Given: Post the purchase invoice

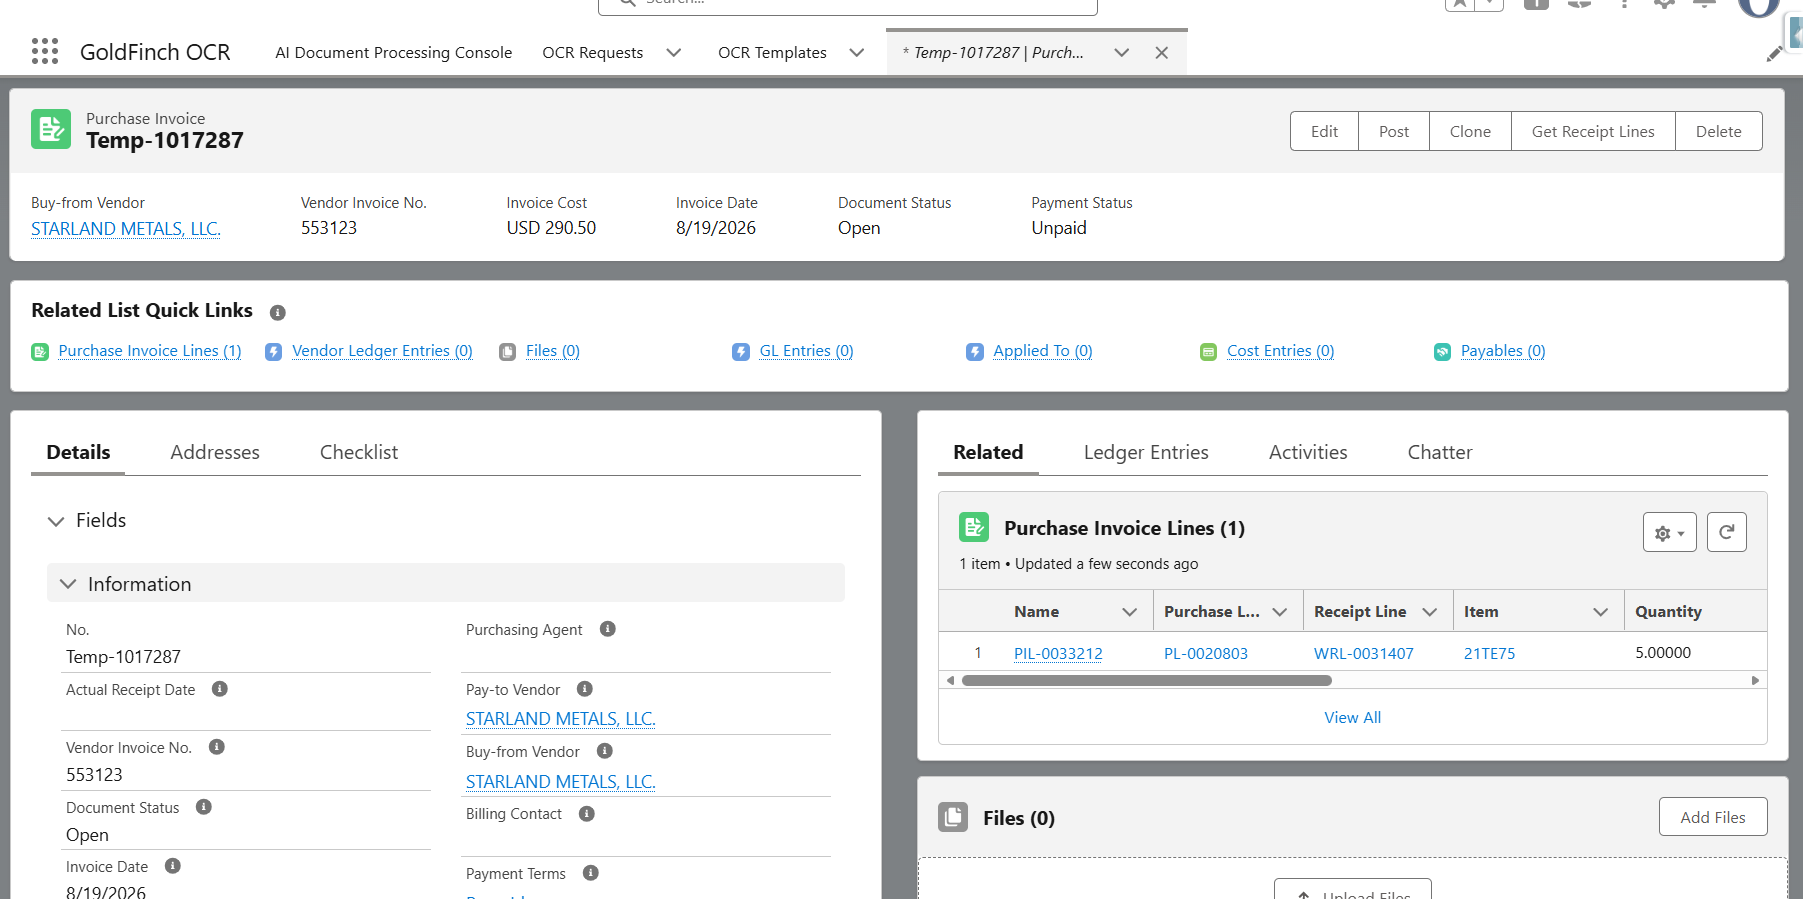Looking at the screenshot, I should coord(1394,131).
